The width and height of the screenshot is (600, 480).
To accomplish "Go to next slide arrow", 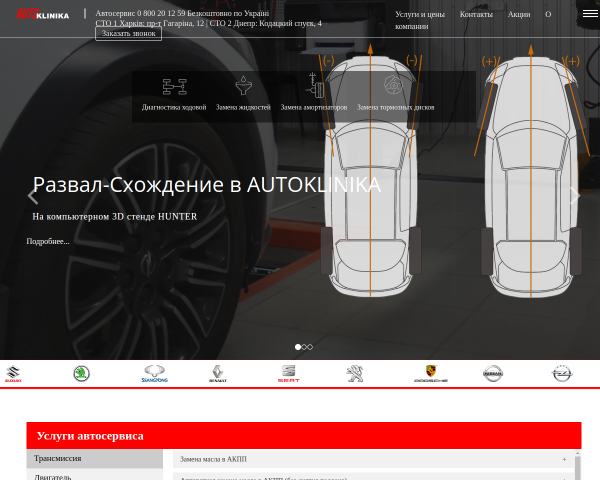I will 574,196.
